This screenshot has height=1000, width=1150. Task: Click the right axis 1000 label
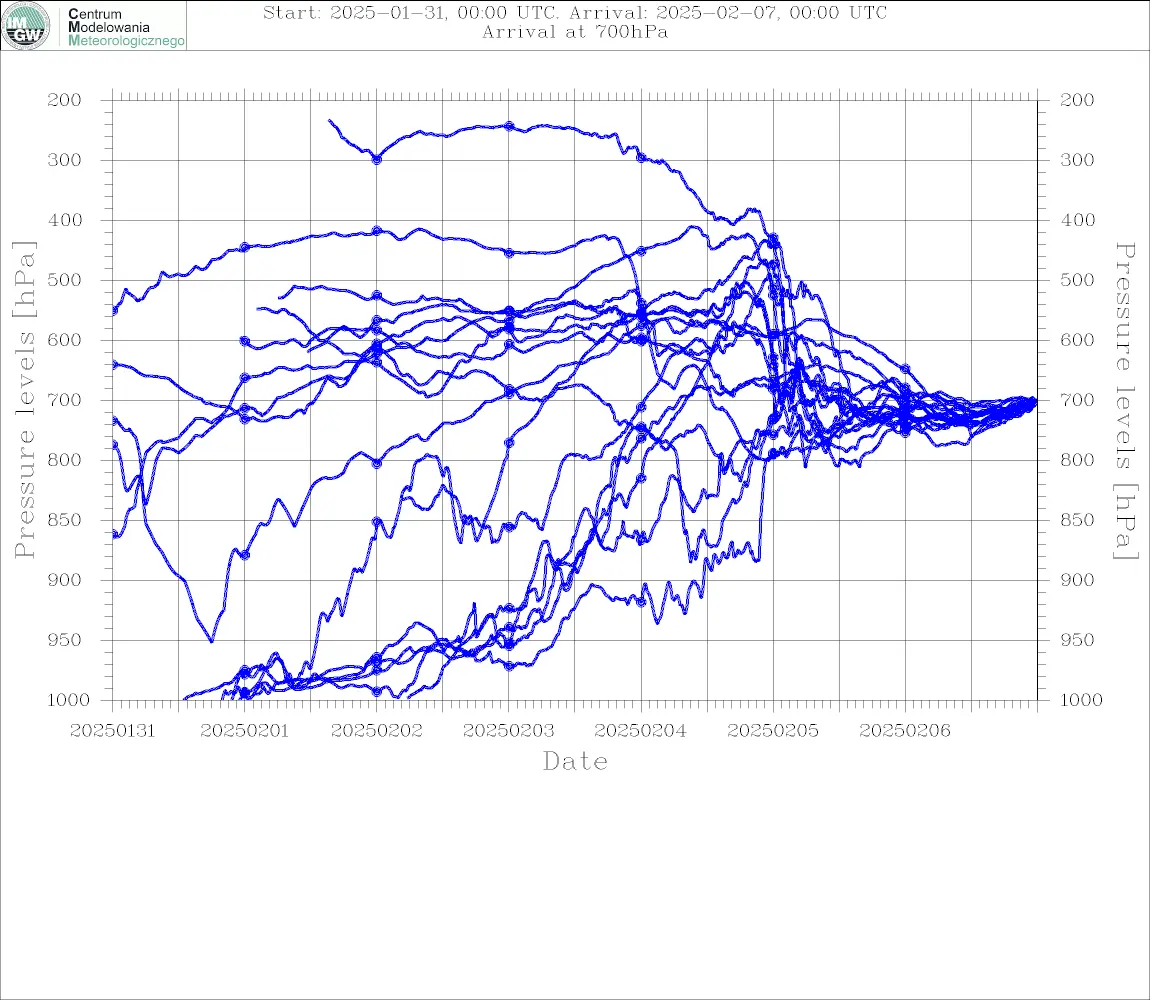pyautogui.click(x=1081, y=700)
